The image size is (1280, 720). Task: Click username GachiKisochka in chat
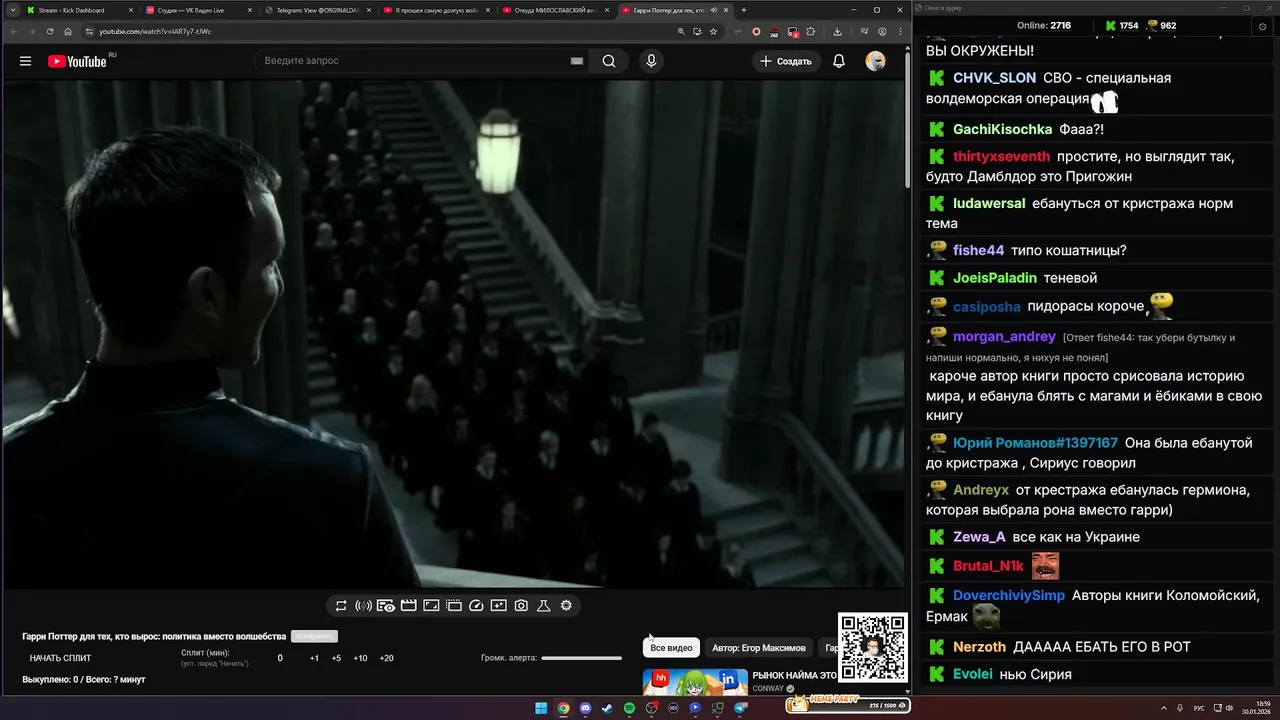1002,130
